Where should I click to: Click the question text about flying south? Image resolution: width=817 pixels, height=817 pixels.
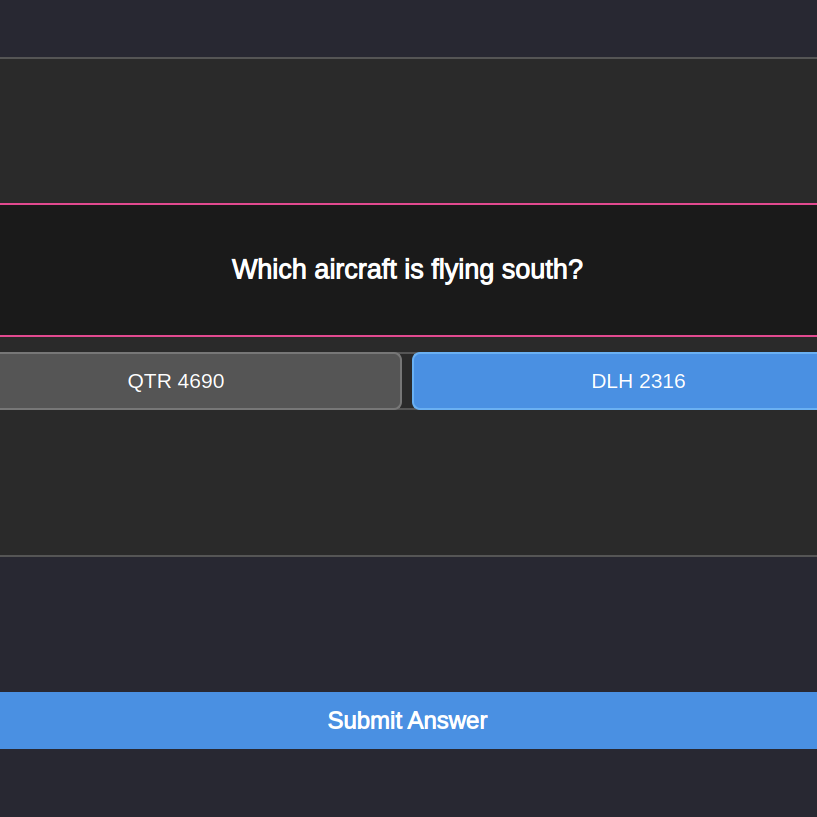click(407, 269)
